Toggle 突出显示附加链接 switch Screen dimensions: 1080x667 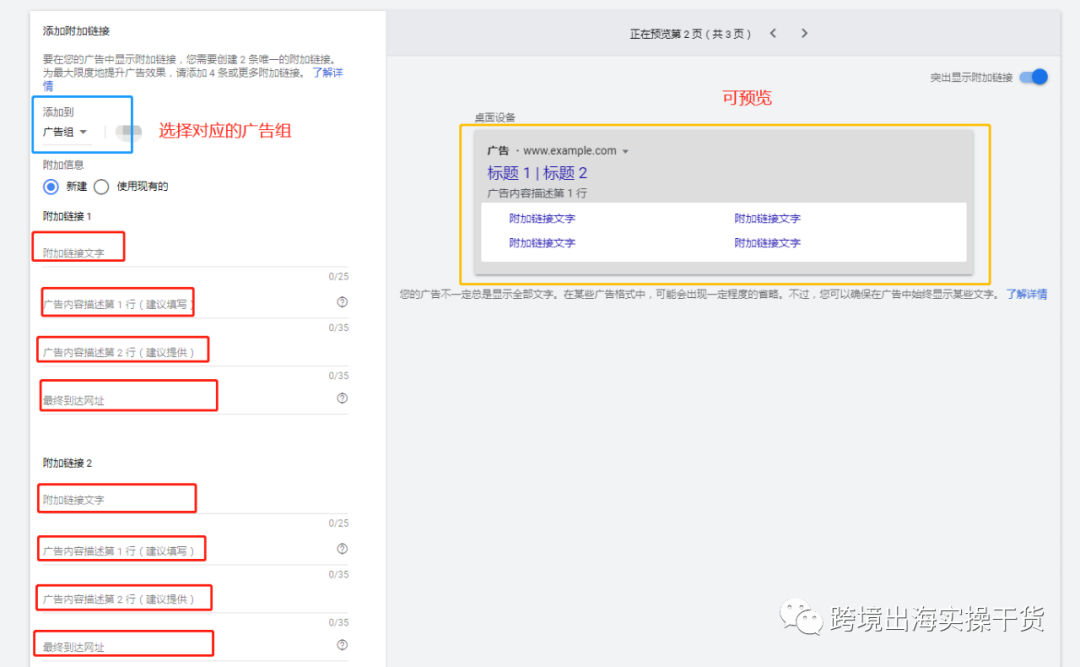[1034, 77]
